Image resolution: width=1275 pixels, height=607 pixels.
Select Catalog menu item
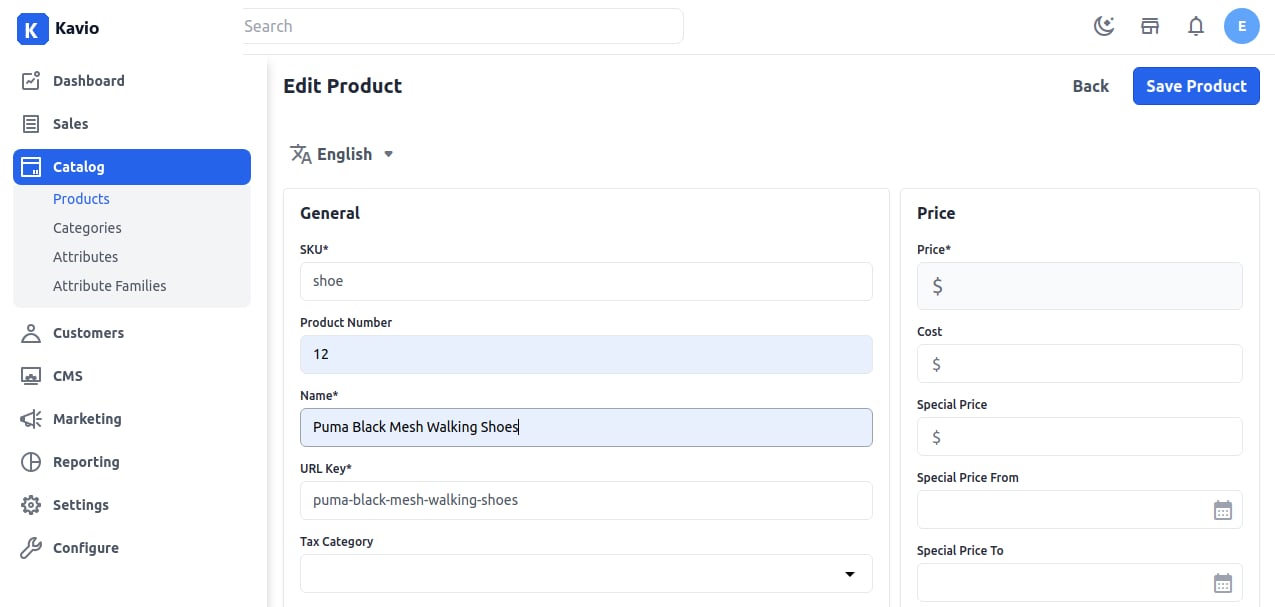(132, 167)
